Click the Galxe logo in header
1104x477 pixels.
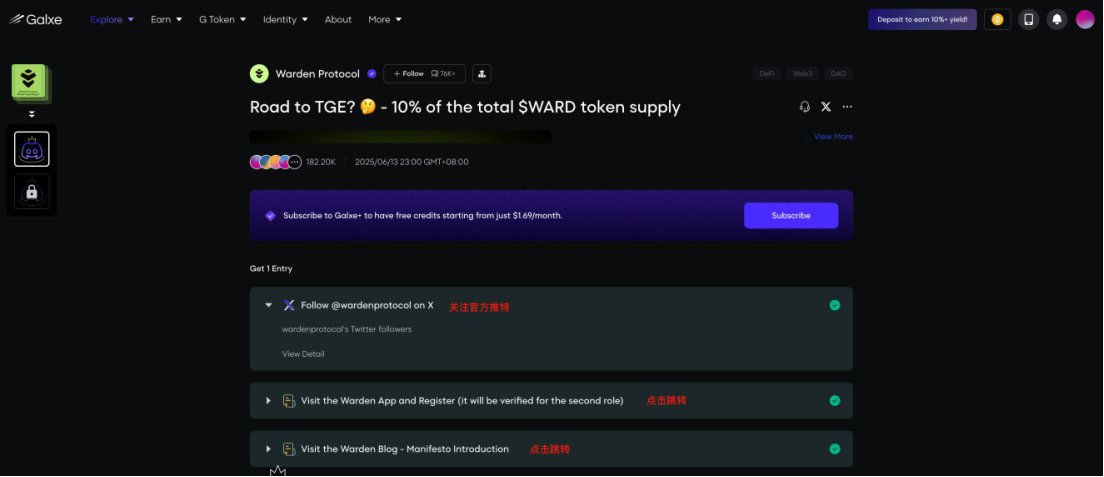coord(35,20)
